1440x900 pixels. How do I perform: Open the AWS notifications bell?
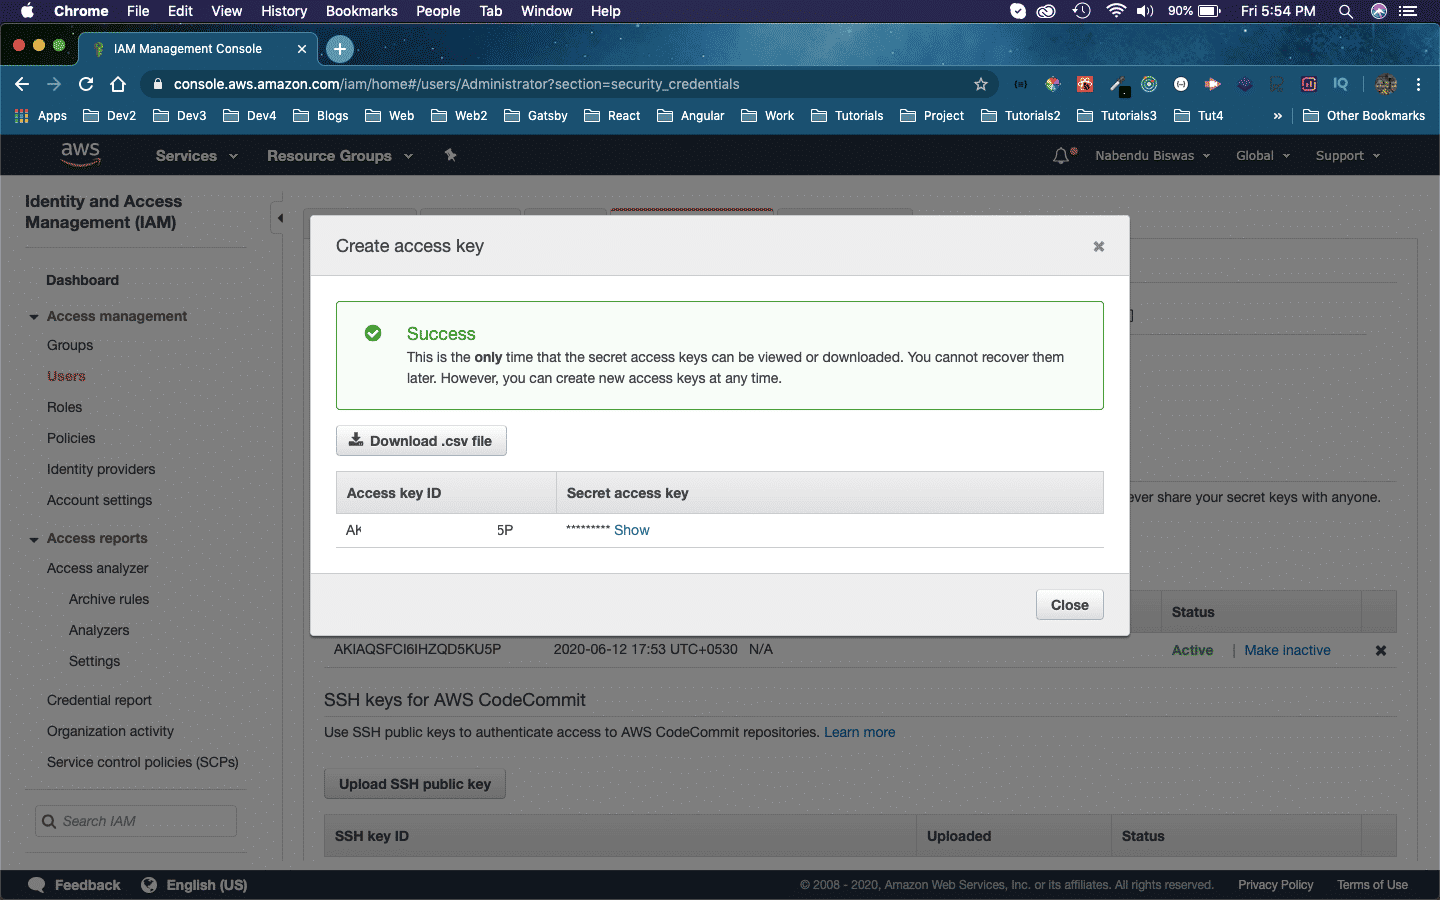click(1062, 156)
